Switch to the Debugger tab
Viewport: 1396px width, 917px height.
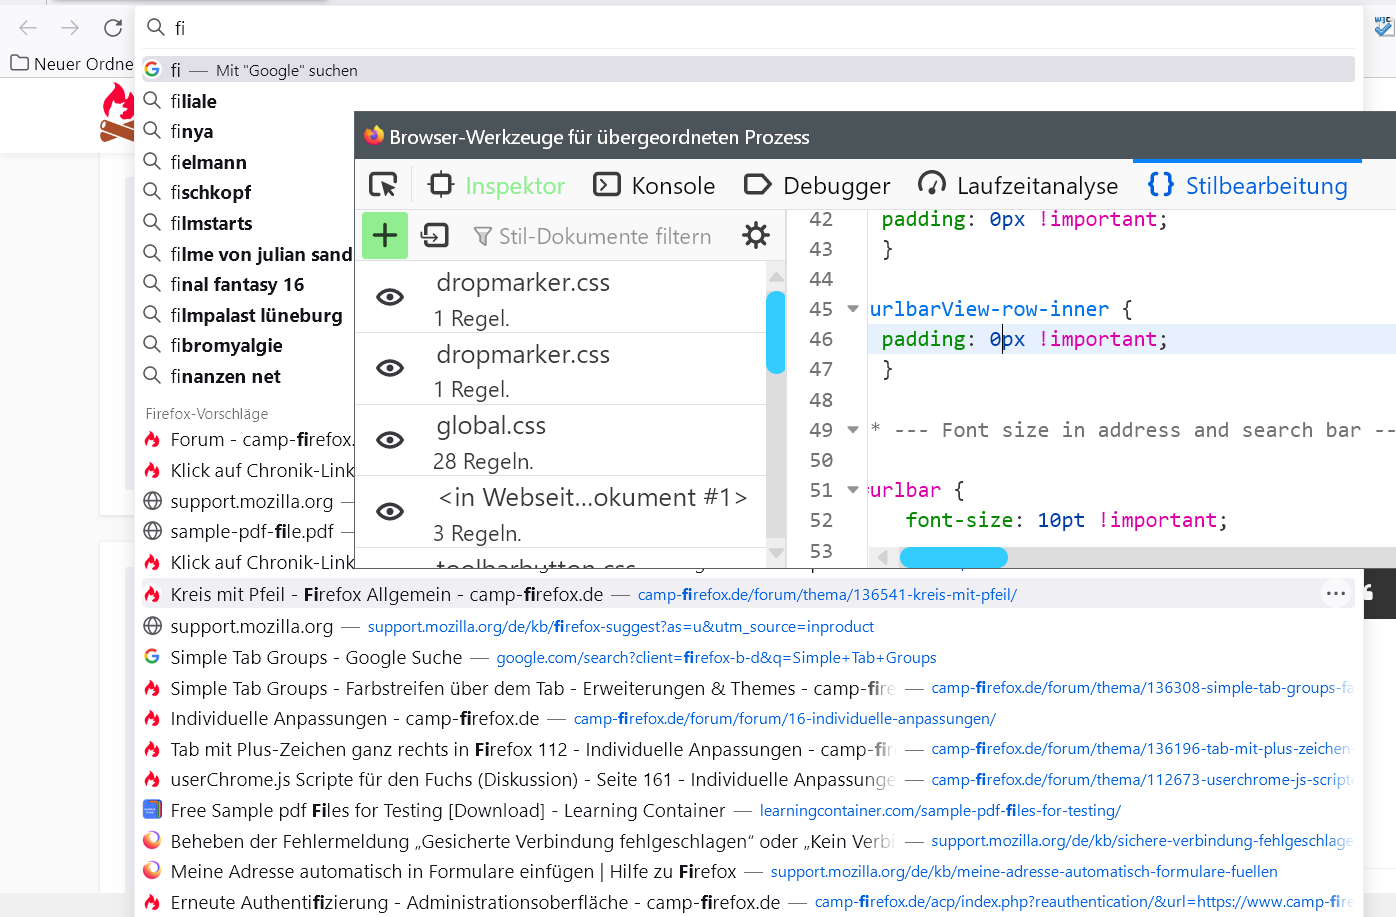(x=817, y=186)
